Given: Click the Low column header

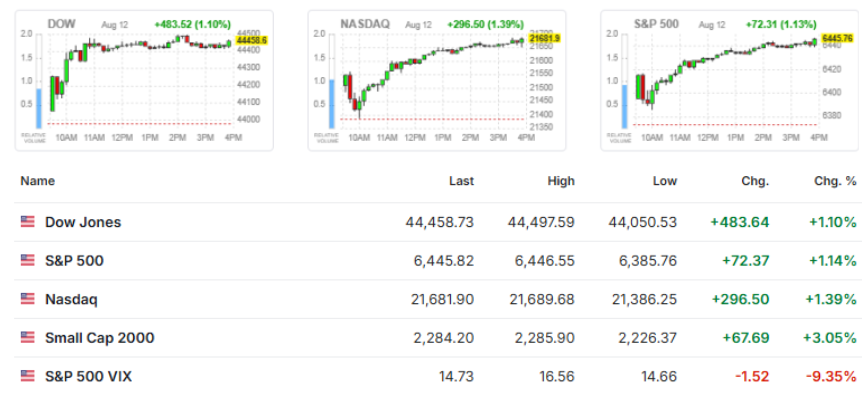Looking at the screenshot, I should pyautogui.click(x=665, y=181).
